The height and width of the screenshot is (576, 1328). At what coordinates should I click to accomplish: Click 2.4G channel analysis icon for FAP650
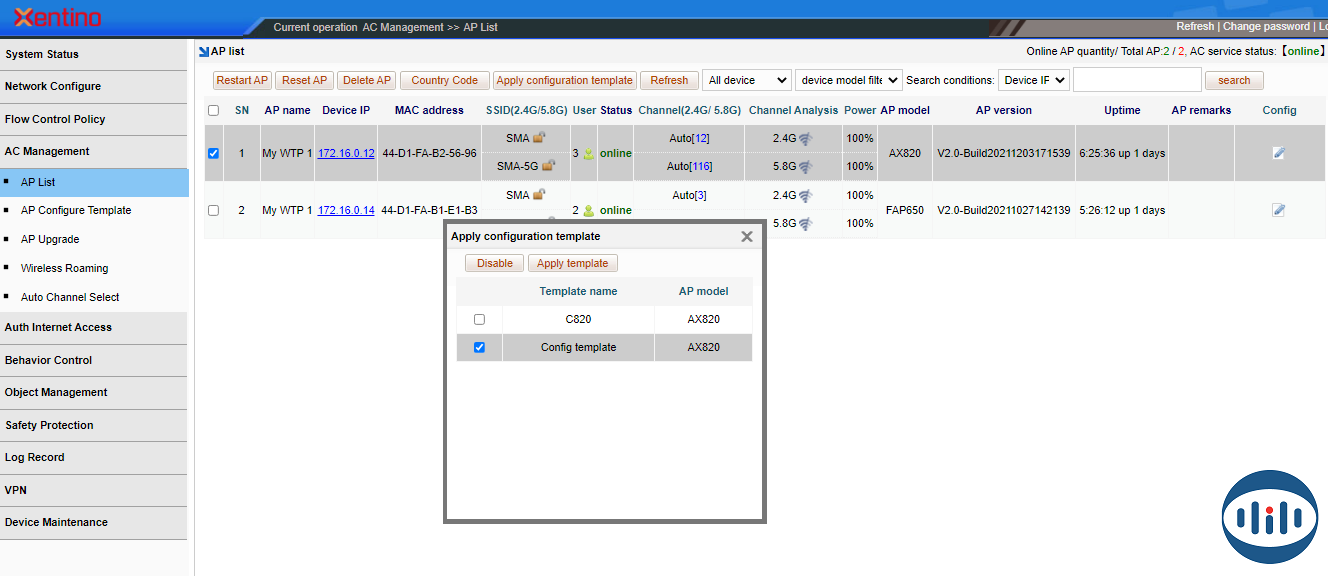(805, 196)
